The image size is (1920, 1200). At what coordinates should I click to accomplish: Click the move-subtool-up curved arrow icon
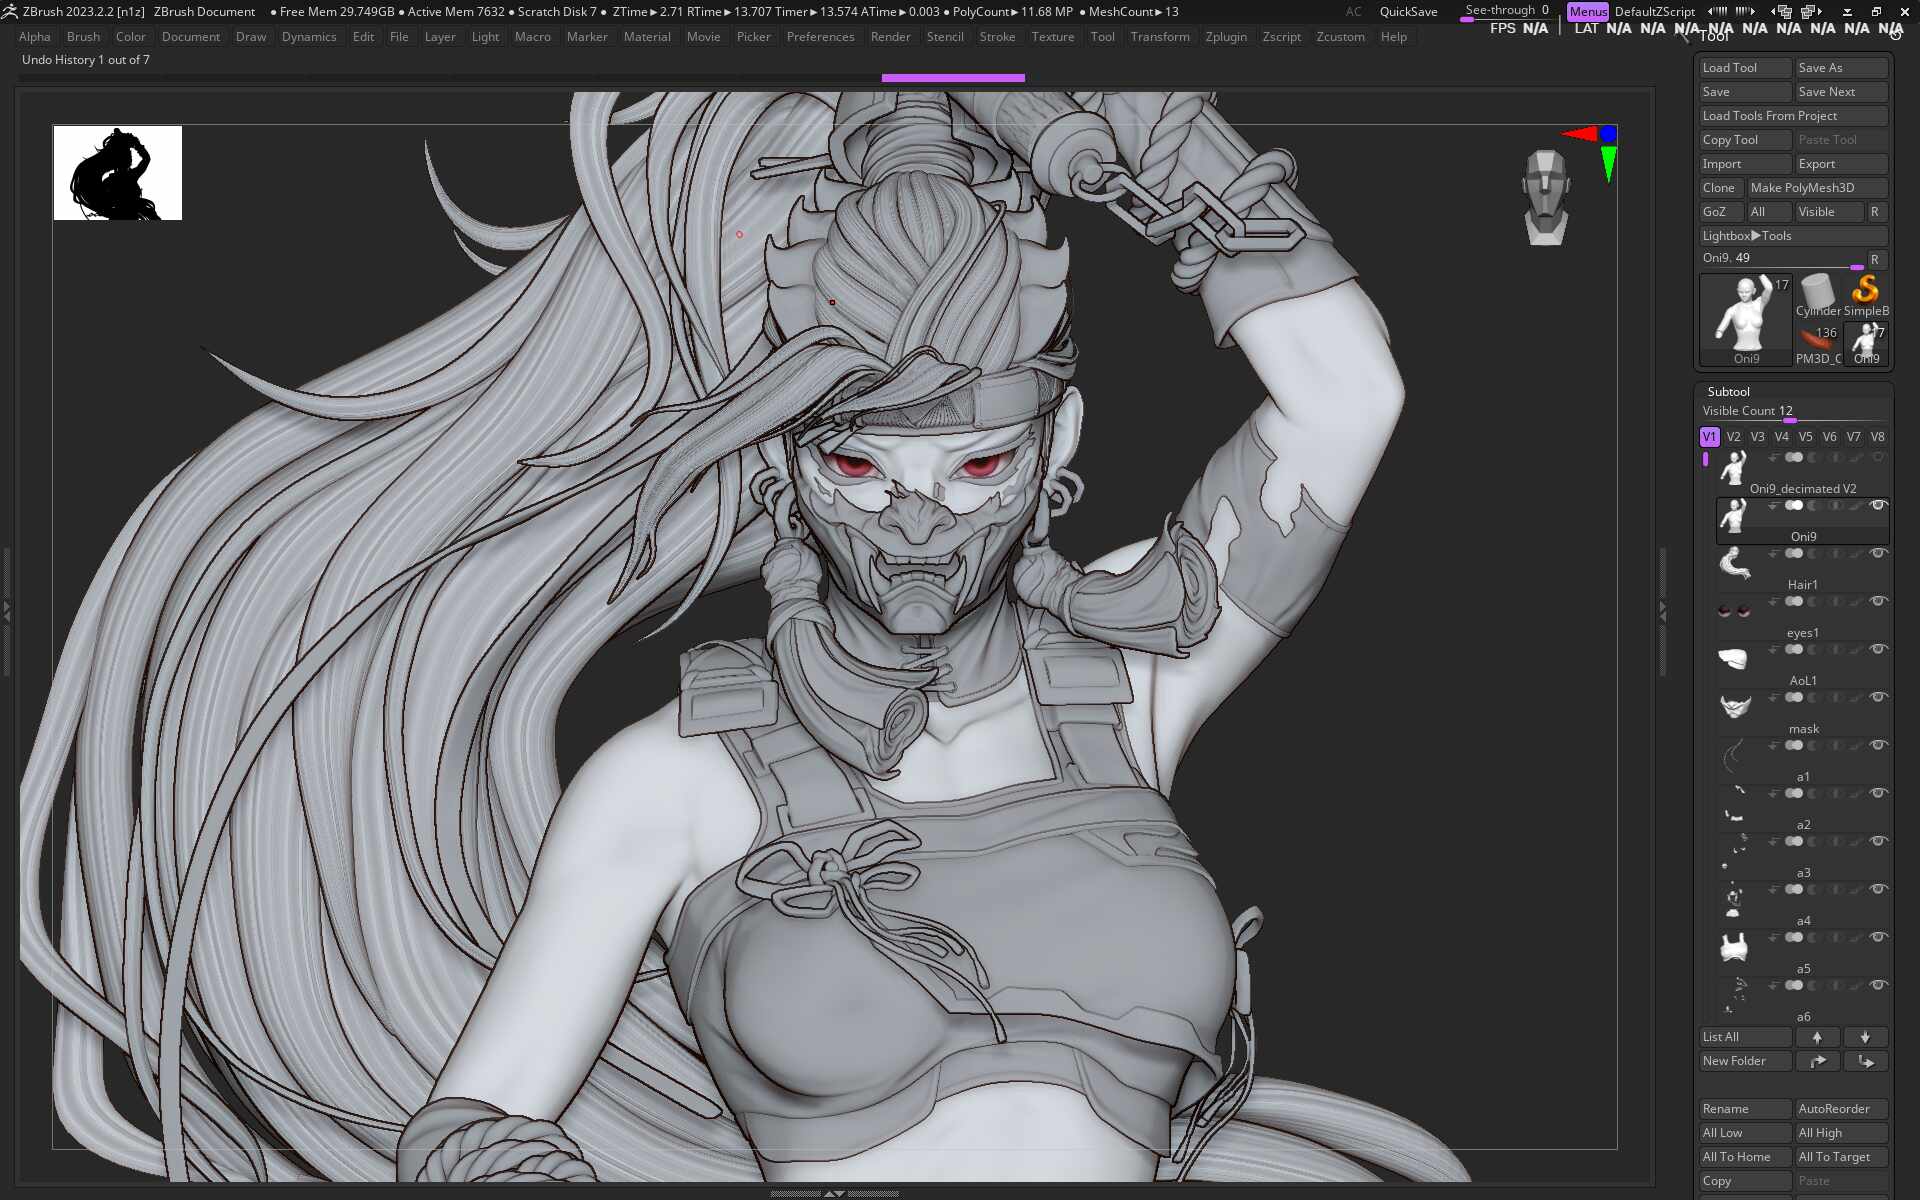coord(1817,1061)
